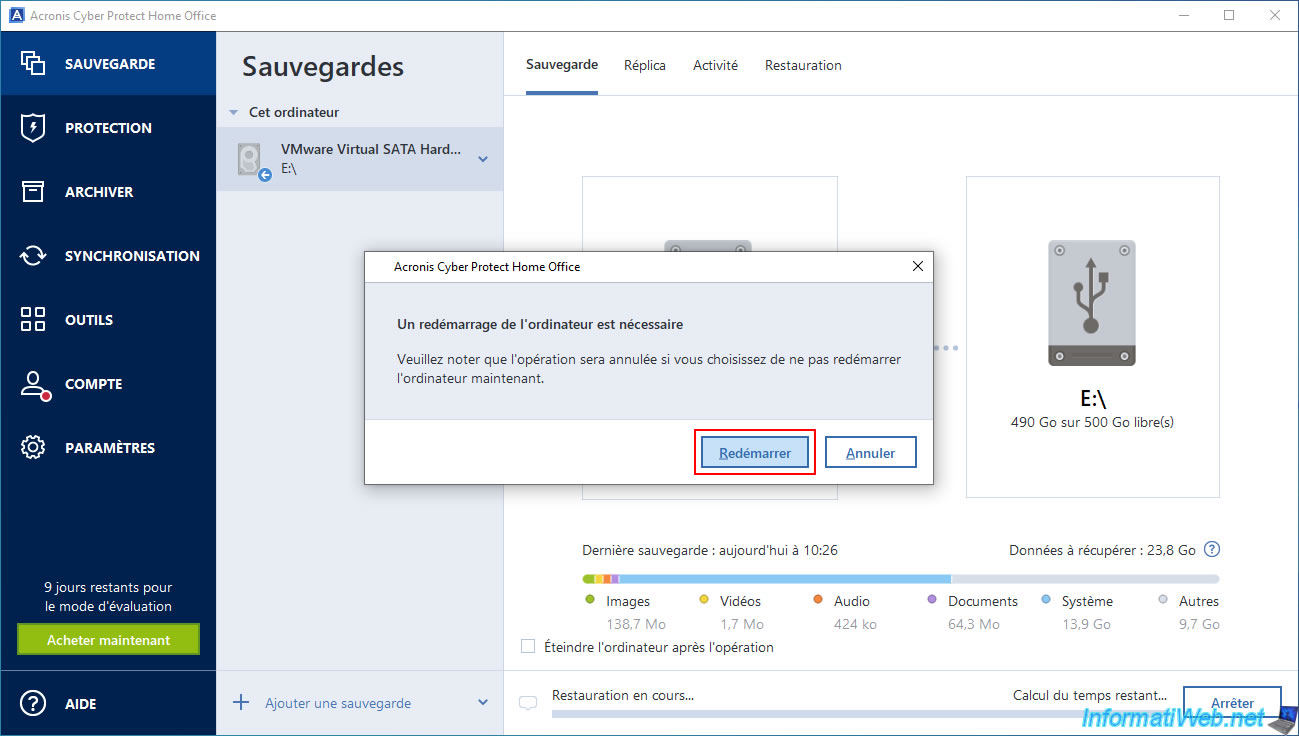Close the restart dialog with X
1299x736 pixels.
point(918,266)
